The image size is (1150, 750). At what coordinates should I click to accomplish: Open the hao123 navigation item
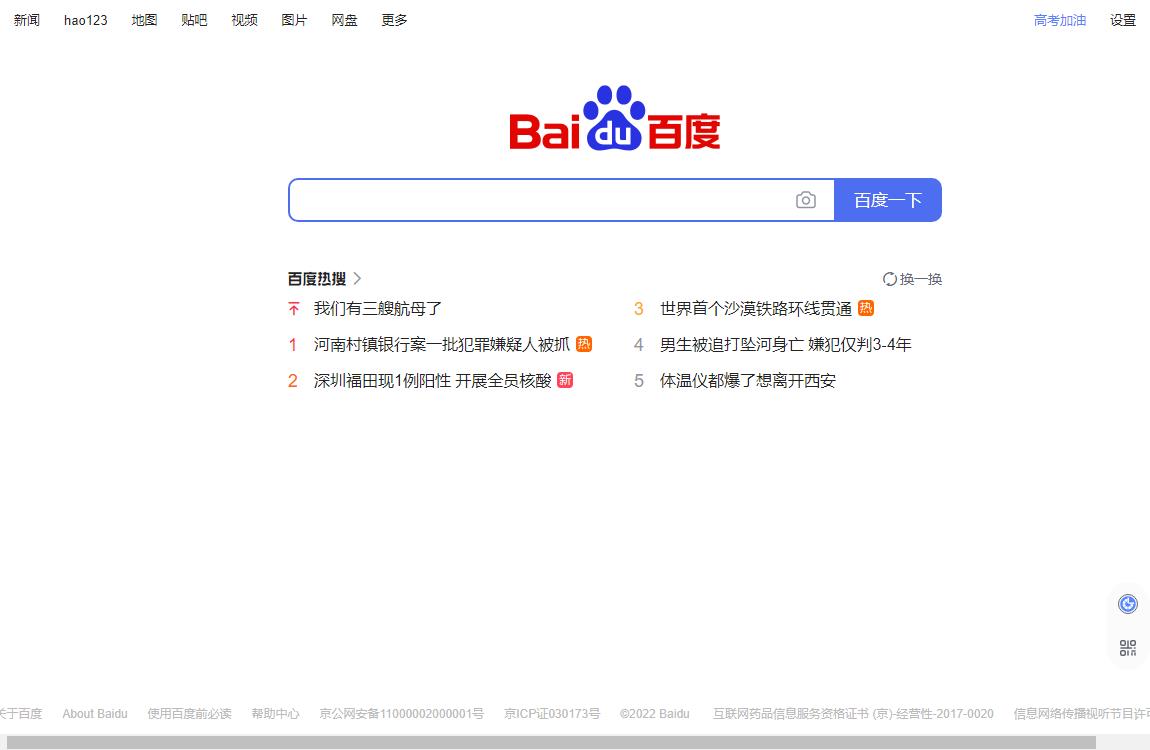(x=86, y=20)
